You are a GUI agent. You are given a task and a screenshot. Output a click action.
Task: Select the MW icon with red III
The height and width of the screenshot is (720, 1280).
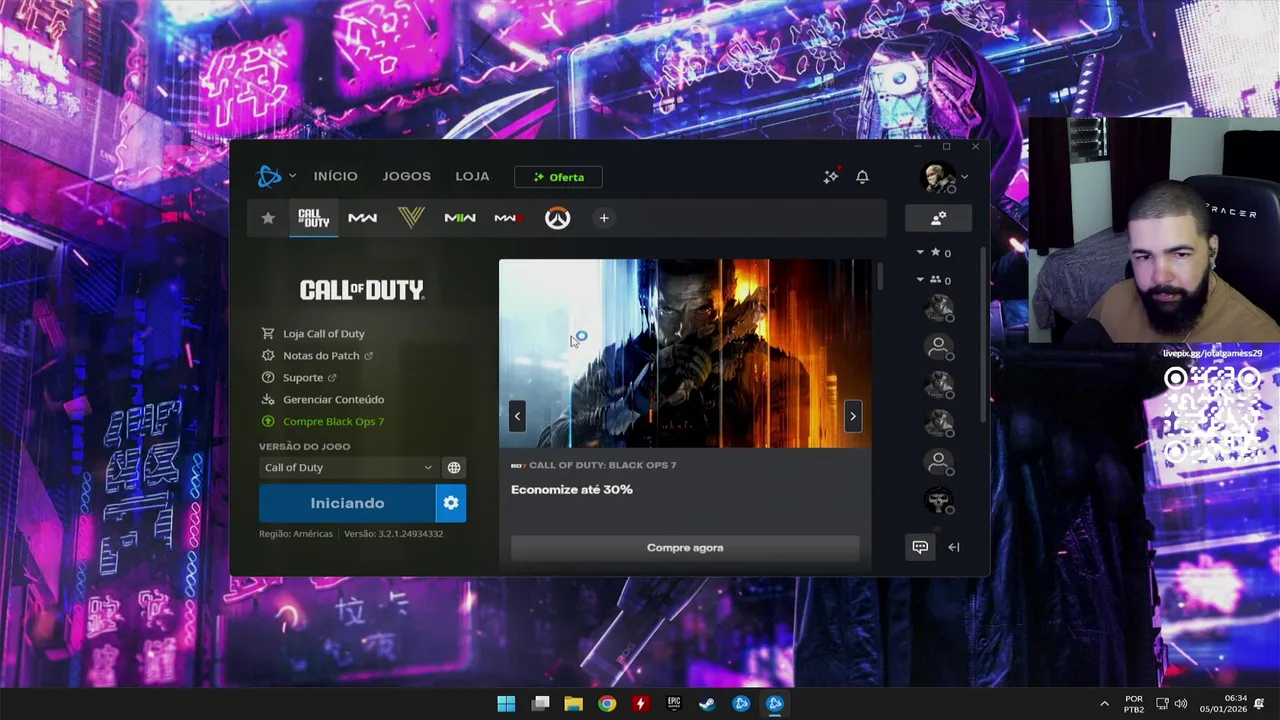point(509,218)
